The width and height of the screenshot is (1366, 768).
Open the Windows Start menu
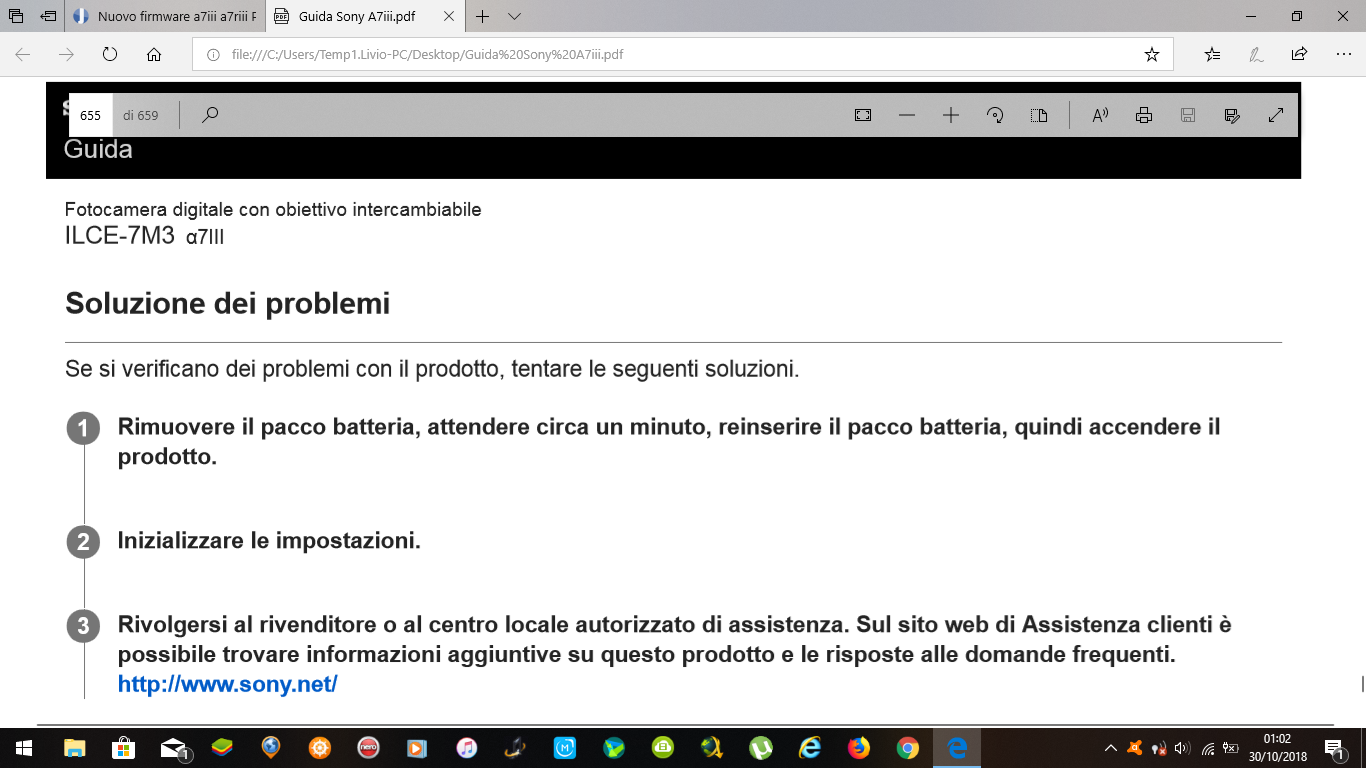[x=23, y=747]
